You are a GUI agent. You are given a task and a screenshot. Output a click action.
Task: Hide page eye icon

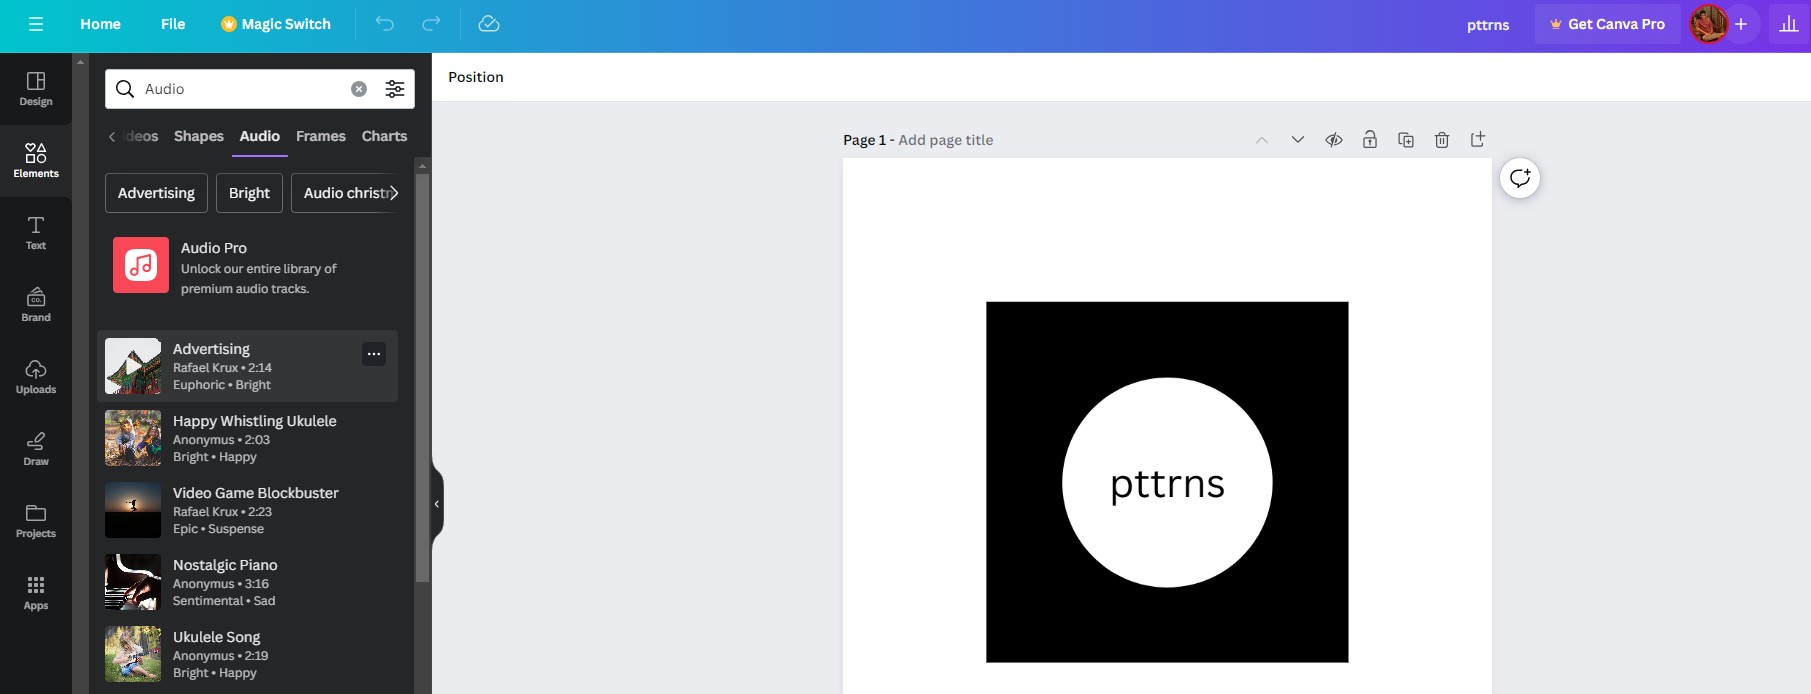(x=1334, y=140)
